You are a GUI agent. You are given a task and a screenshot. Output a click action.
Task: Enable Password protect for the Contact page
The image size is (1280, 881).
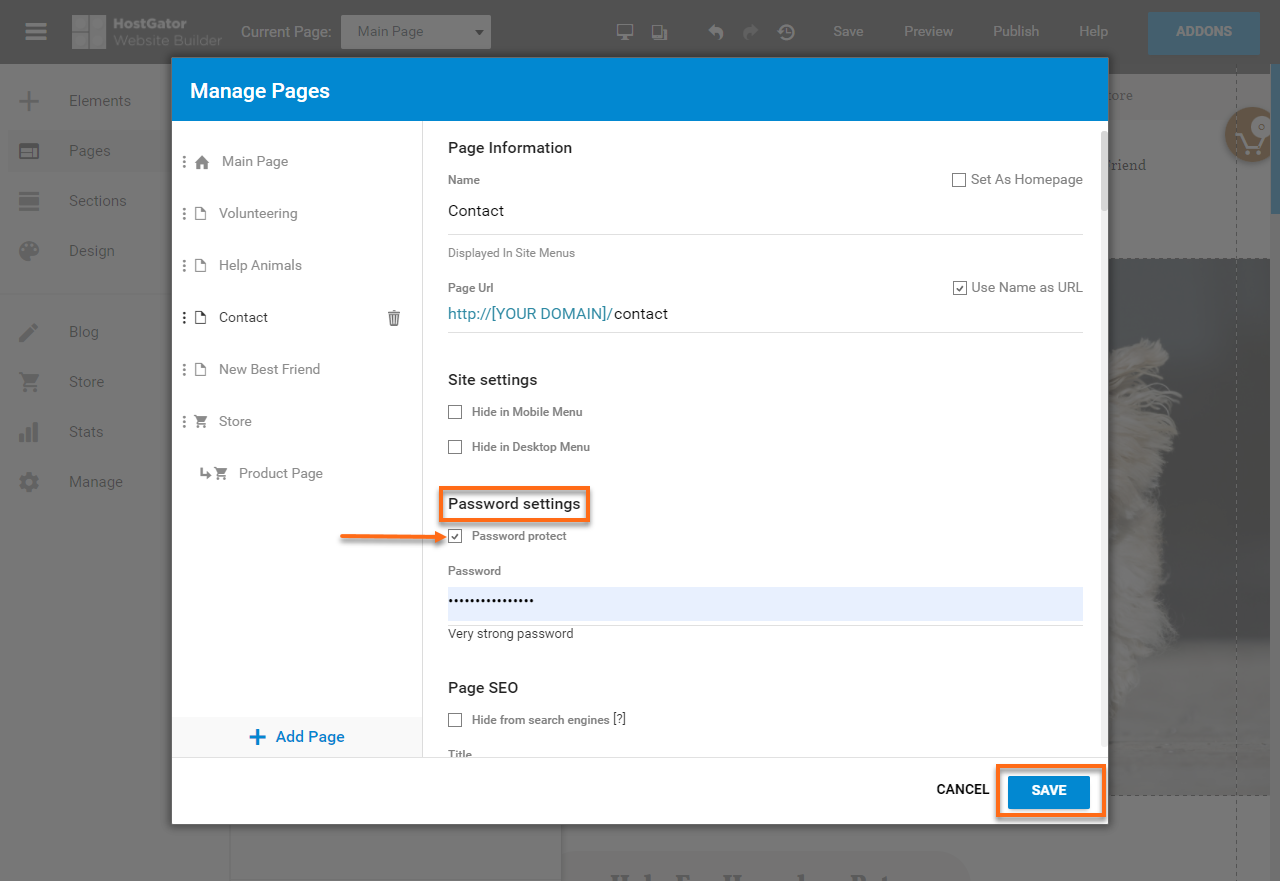[456, 536]
